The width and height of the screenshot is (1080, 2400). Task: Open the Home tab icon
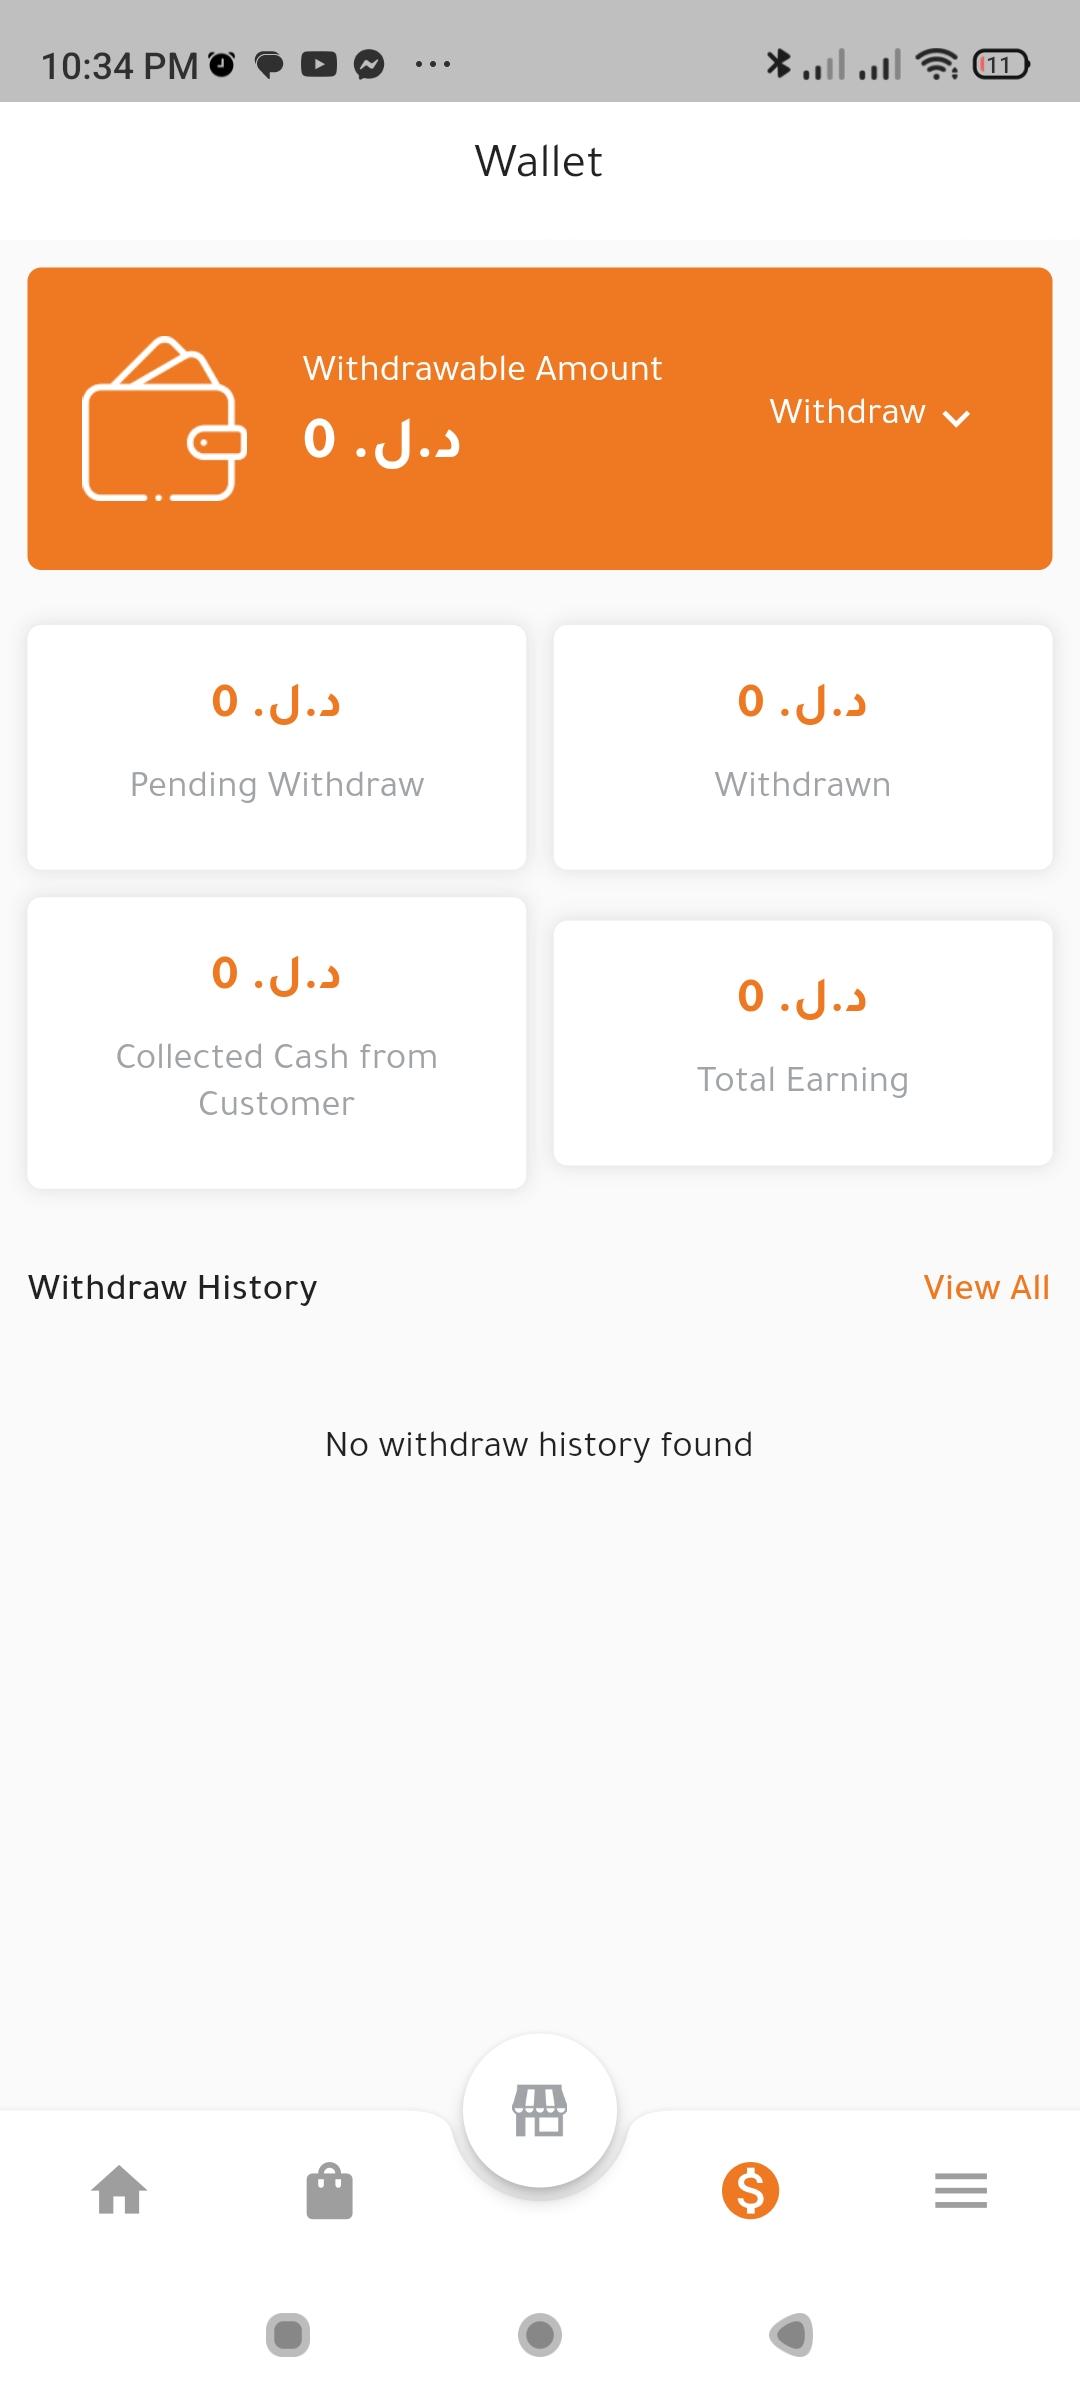tap(119, 2190)
